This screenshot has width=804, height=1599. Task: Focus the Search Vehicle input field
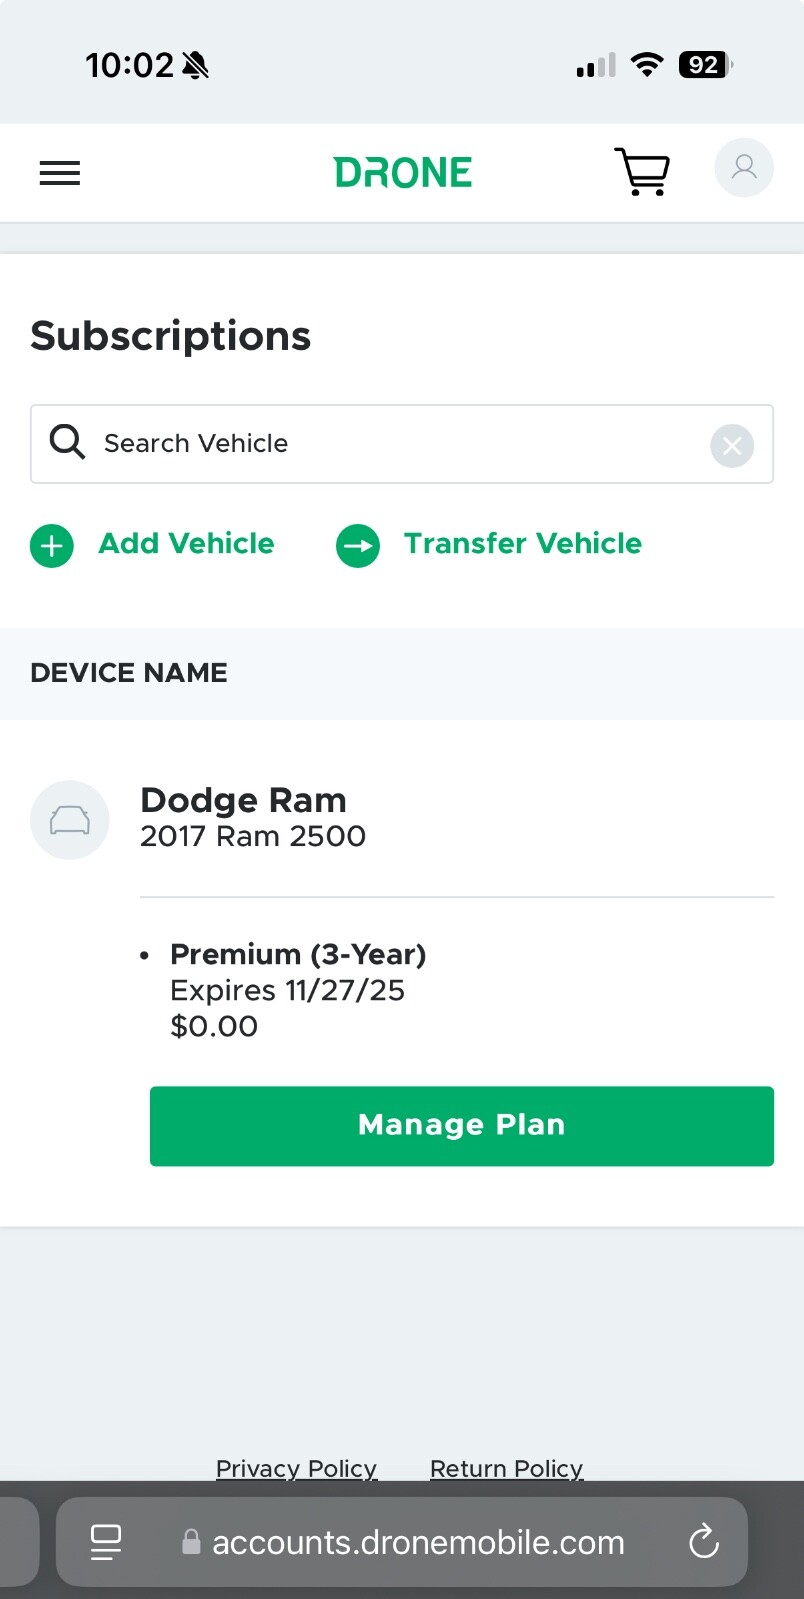pos(402,444)
